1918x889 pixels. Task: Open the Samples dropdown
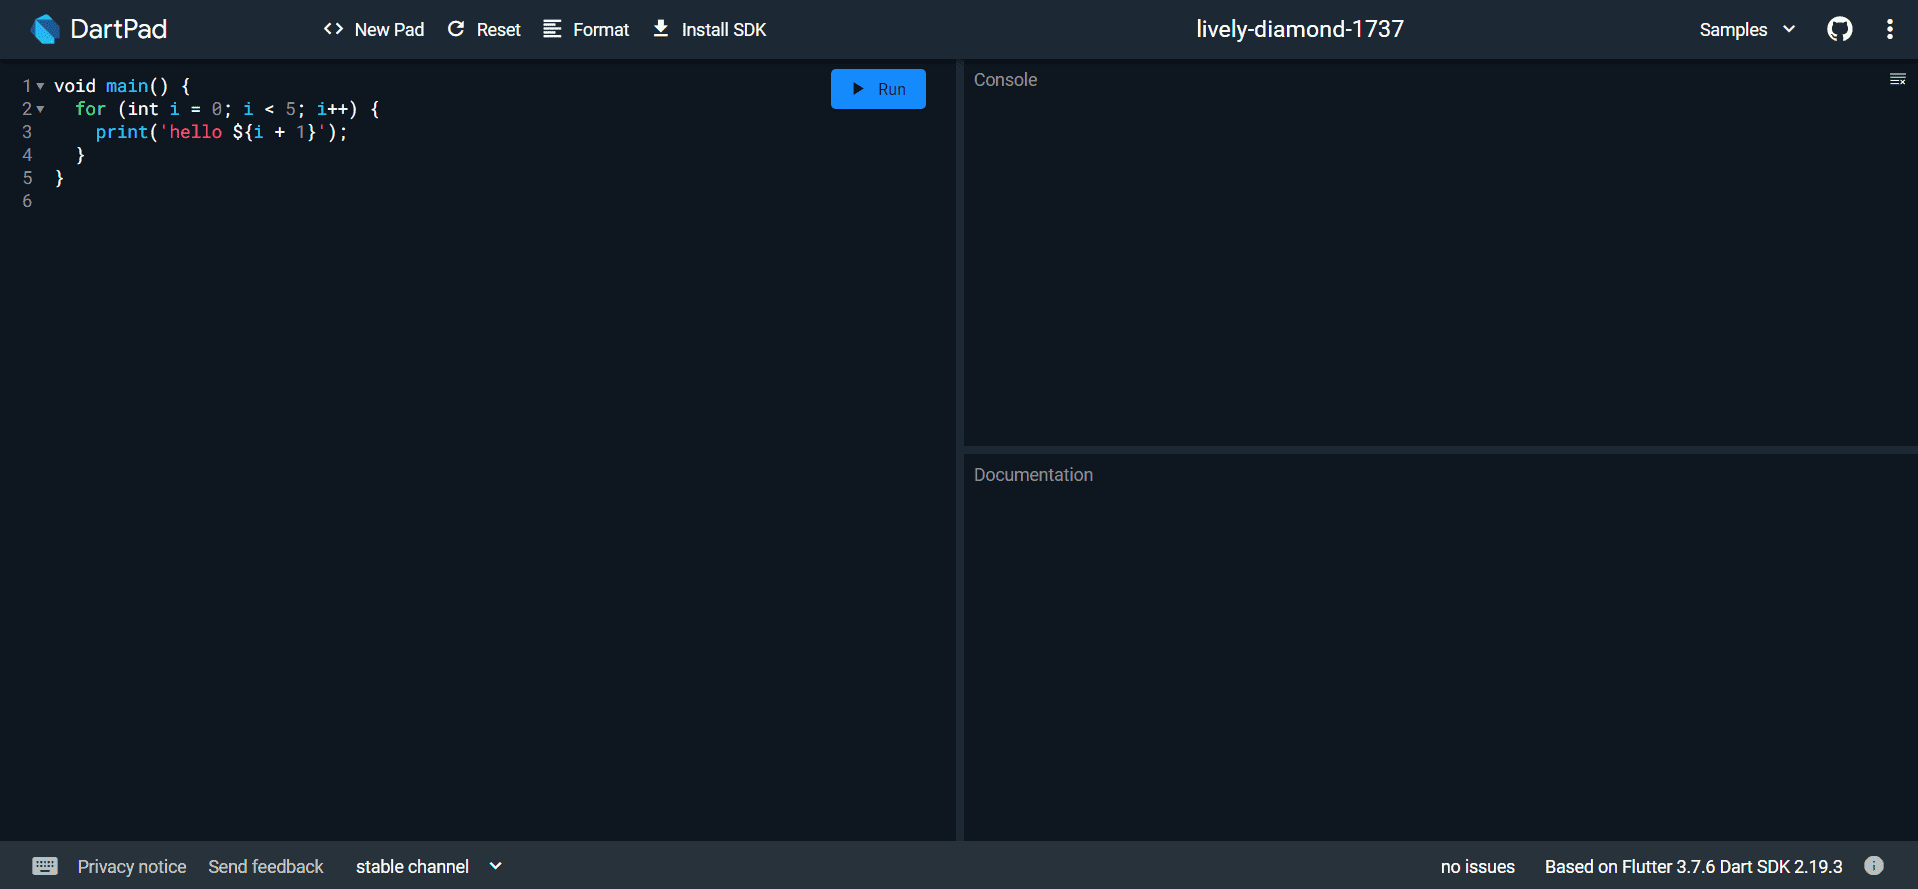coord(1746,29)
